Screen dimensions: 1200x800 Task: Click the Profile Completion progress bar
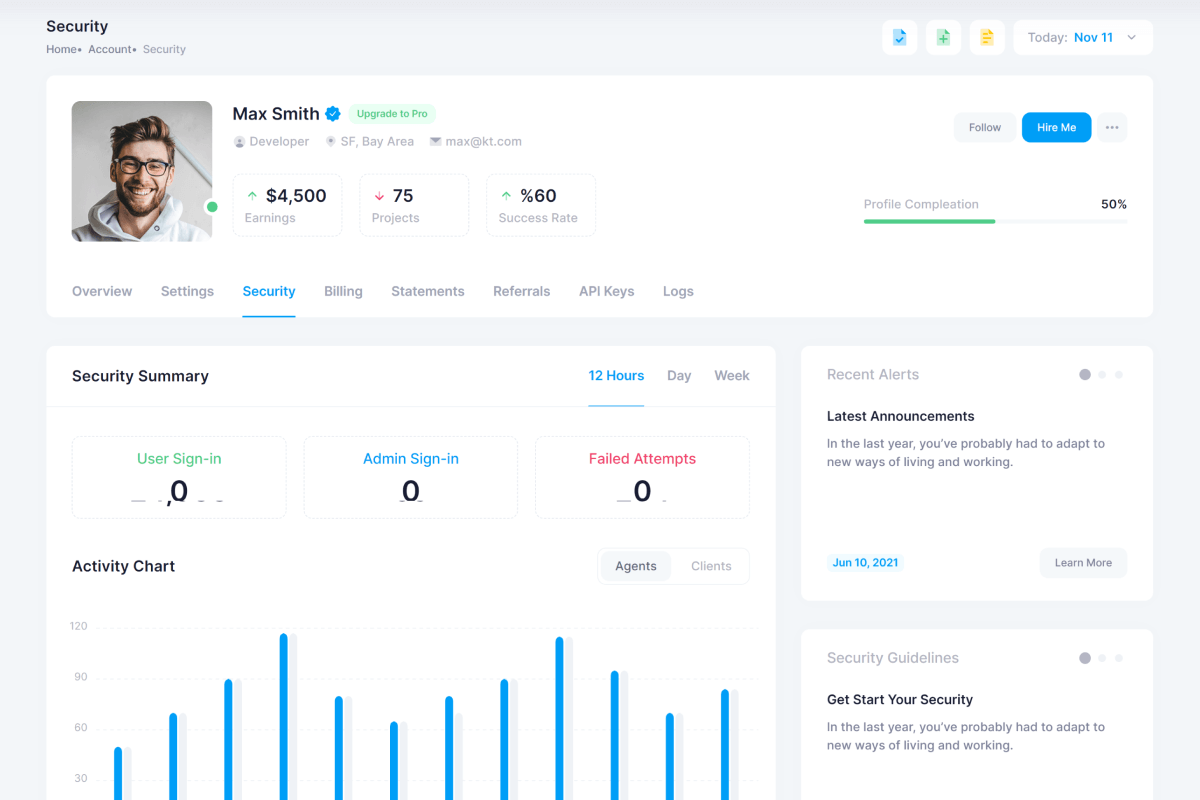pos(995,221)
